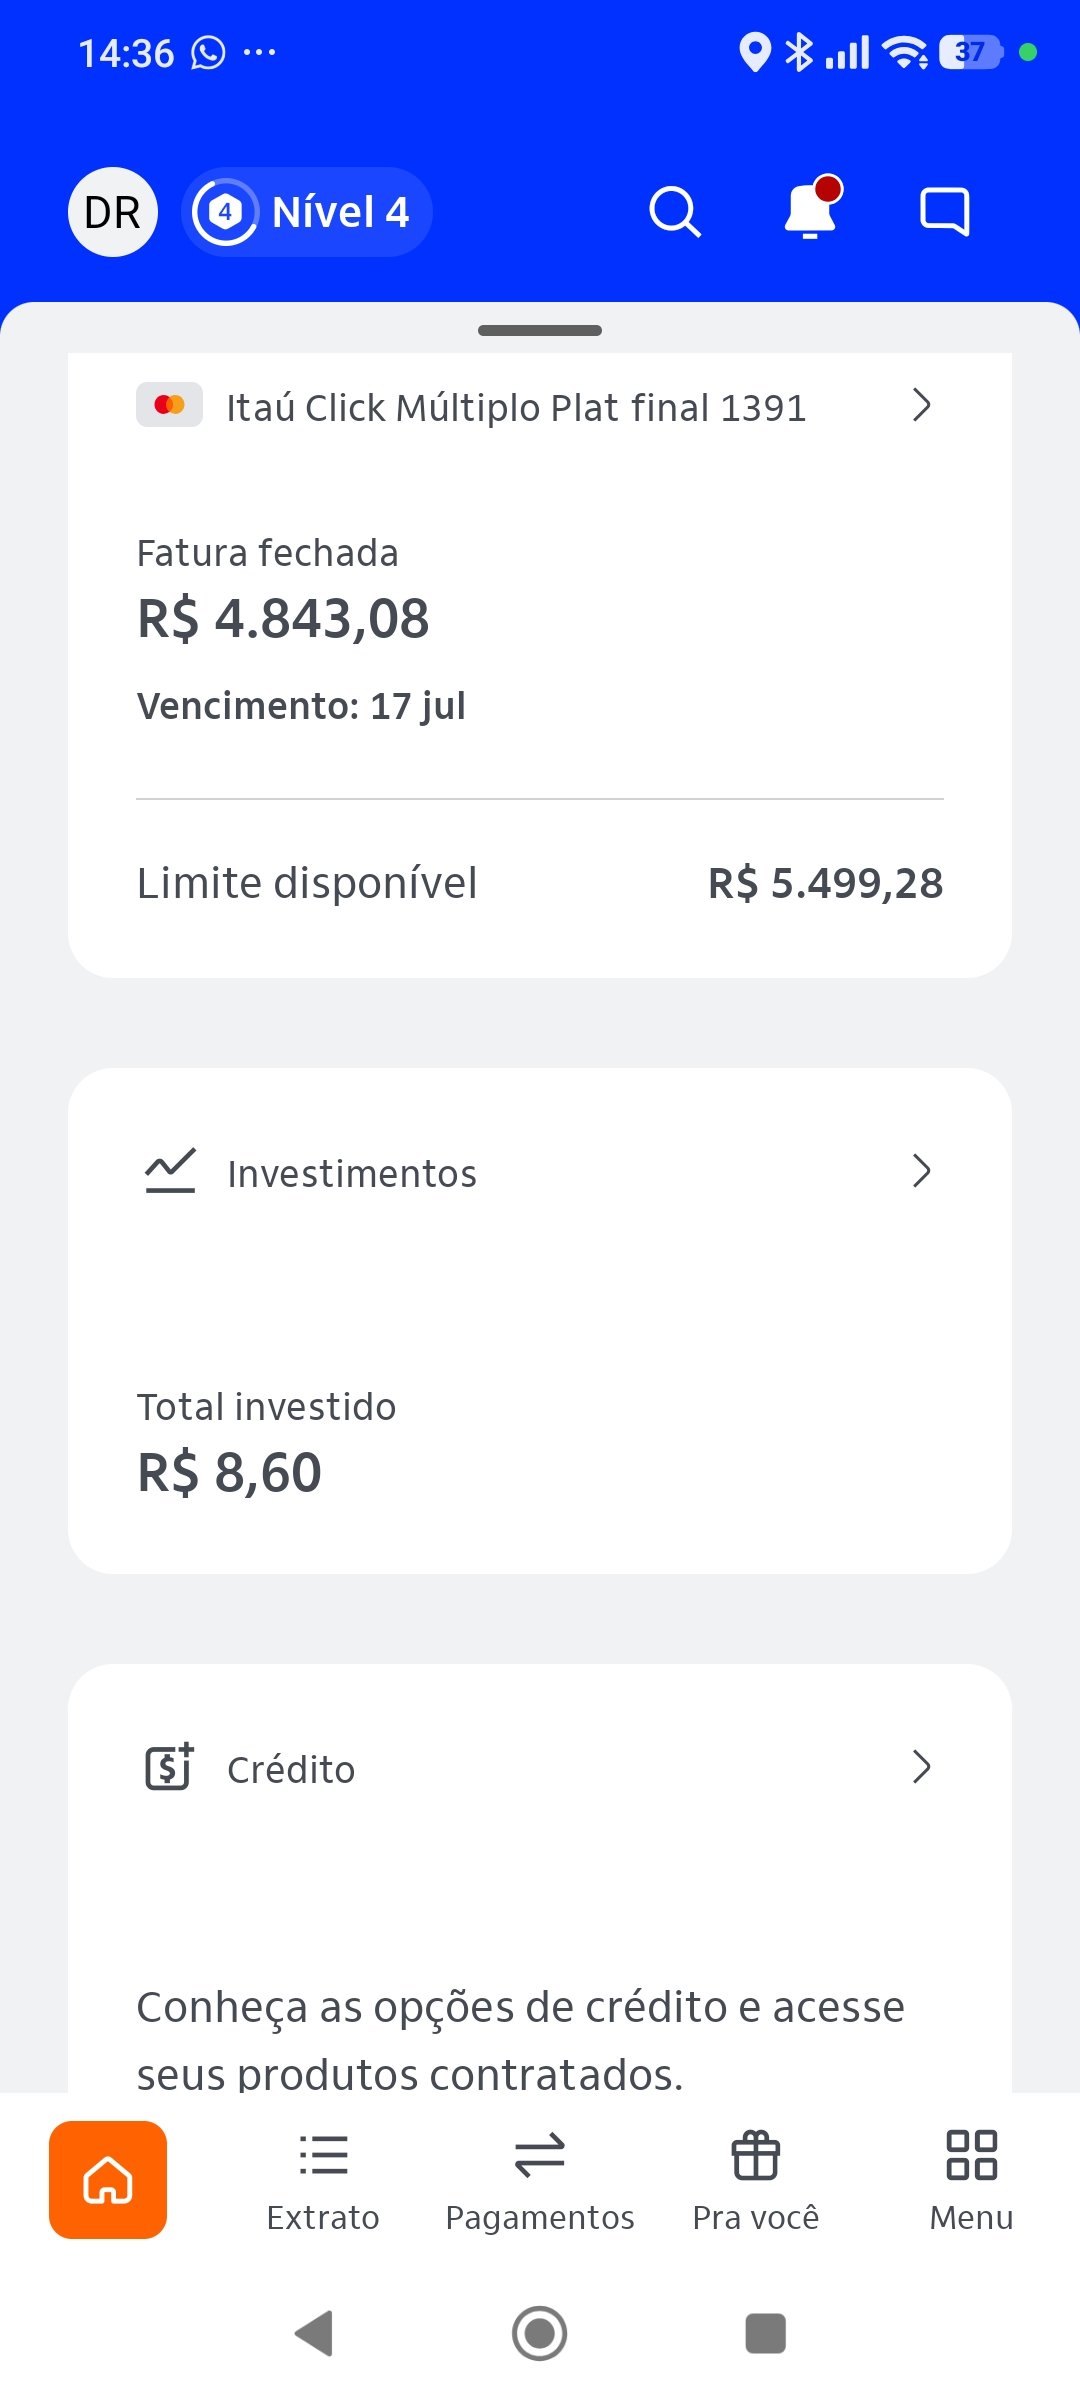This screenshot has height=2400, width=1080.
Task: Expand the Crédito section chevron
Action: (x=922, y=1767)
